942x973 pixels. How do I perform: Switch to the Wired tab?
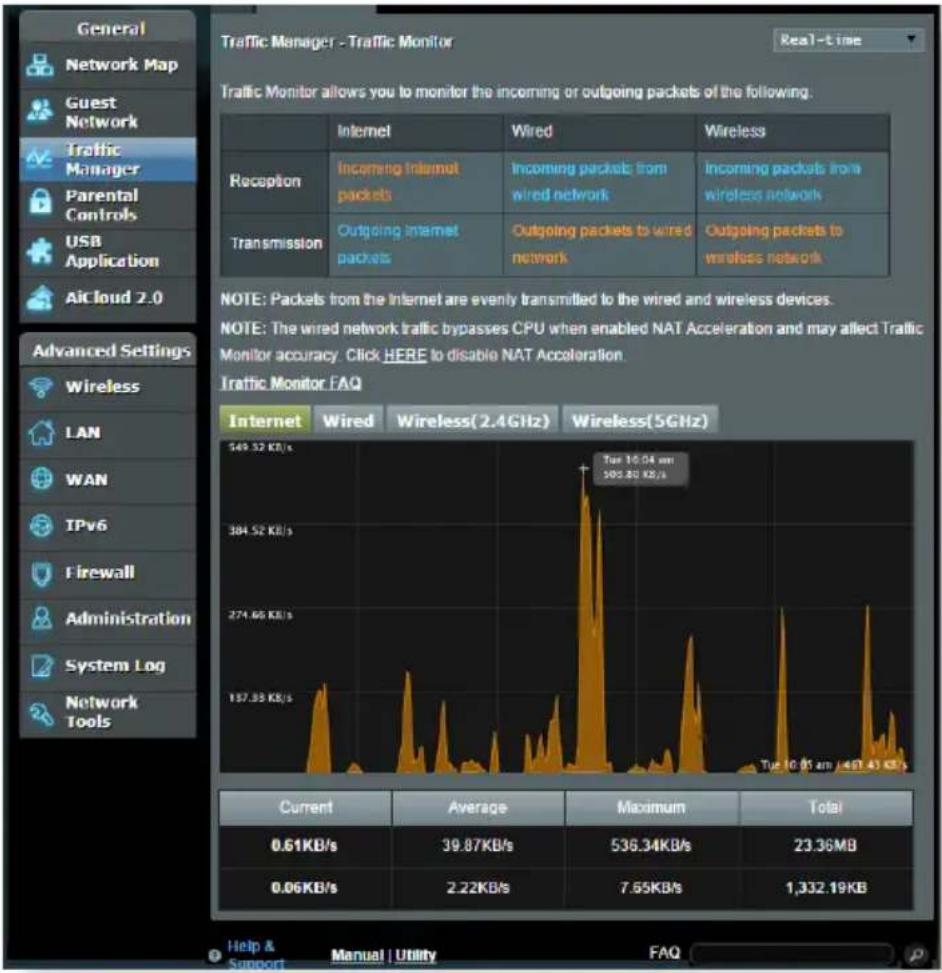(348, 421)
